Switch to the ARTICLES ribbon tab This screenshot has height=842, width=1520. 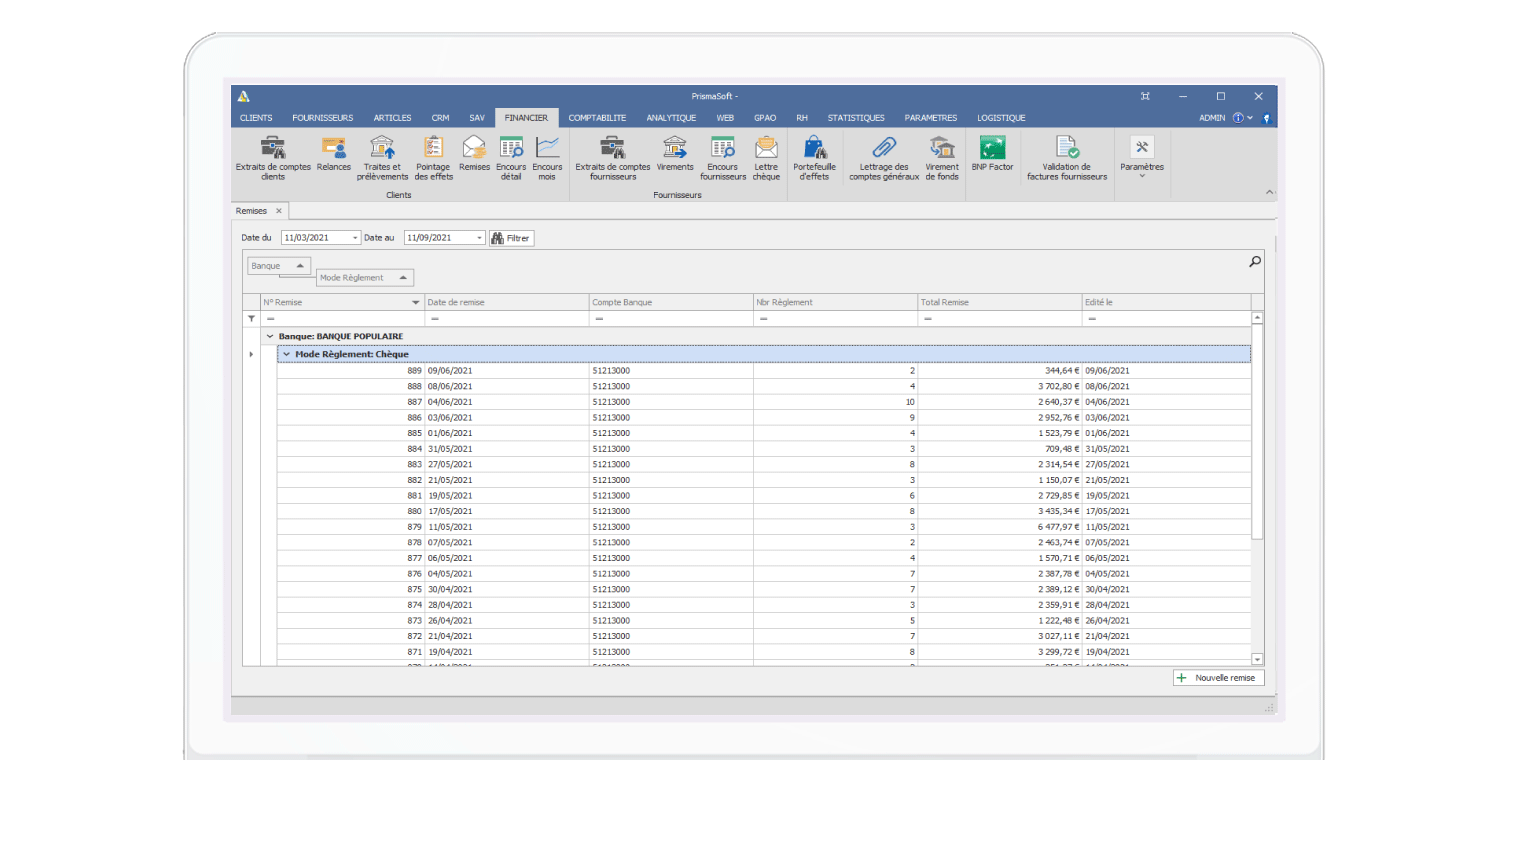tap(392, 118)
